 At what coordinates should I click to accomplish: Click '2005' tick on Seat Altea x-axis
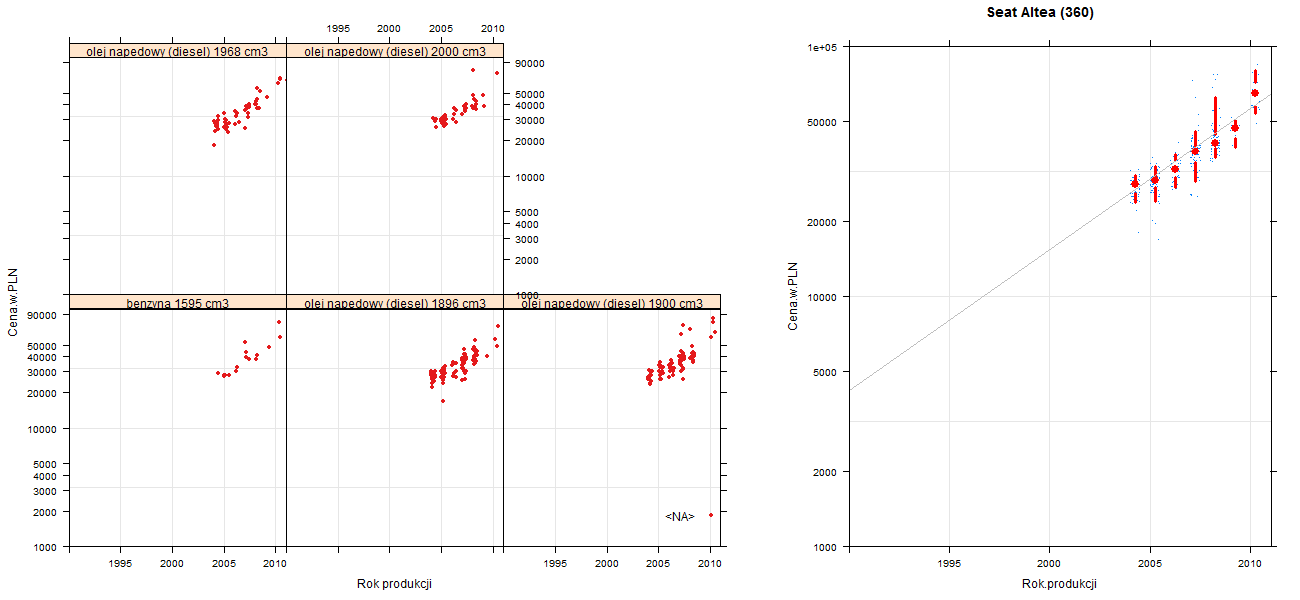coord(1150,564)
